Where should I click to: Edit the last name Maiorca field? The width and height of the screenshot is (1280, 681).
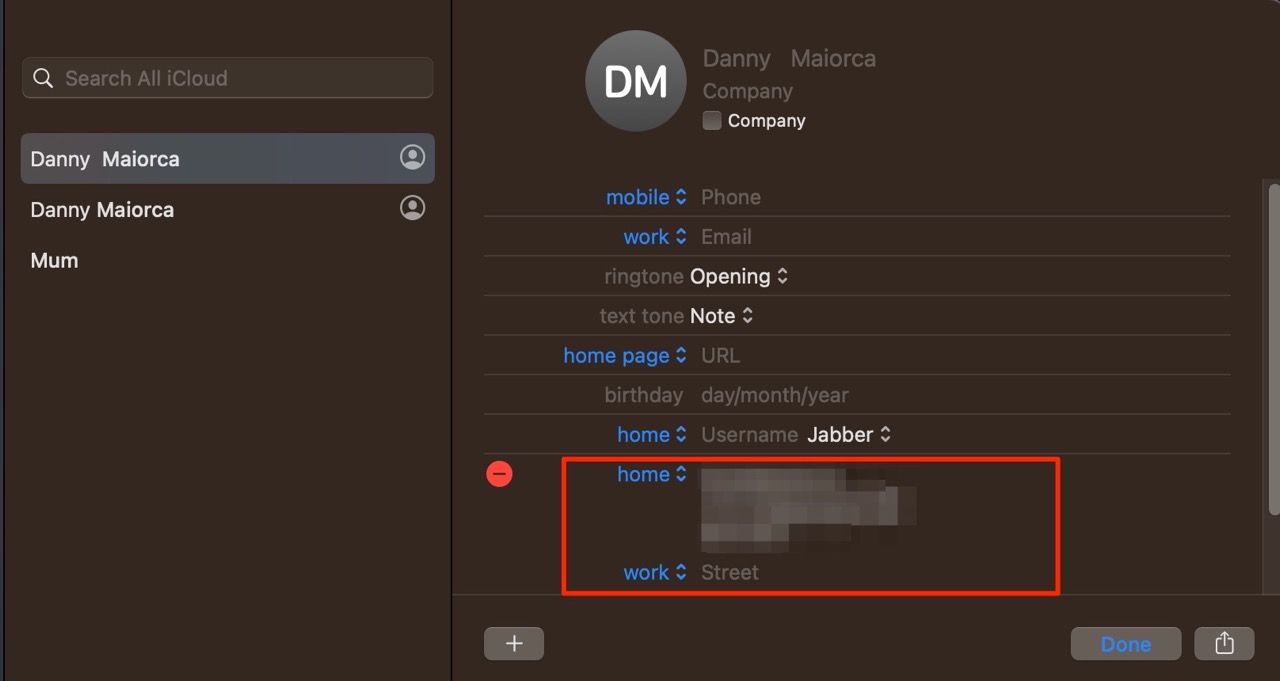[x=833, y=58]
